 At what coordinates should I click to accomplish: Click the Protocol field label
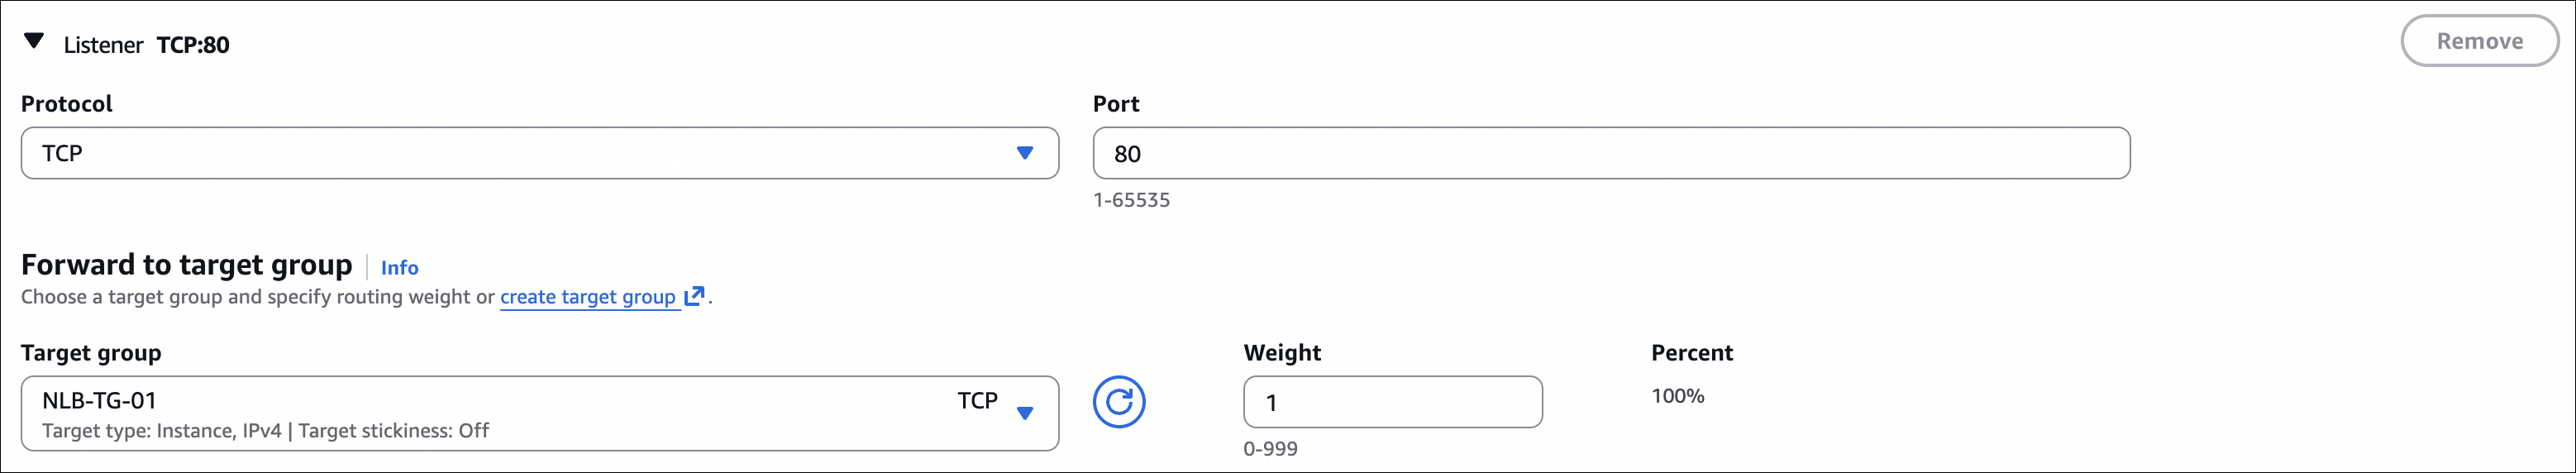(x=67, y=104)
